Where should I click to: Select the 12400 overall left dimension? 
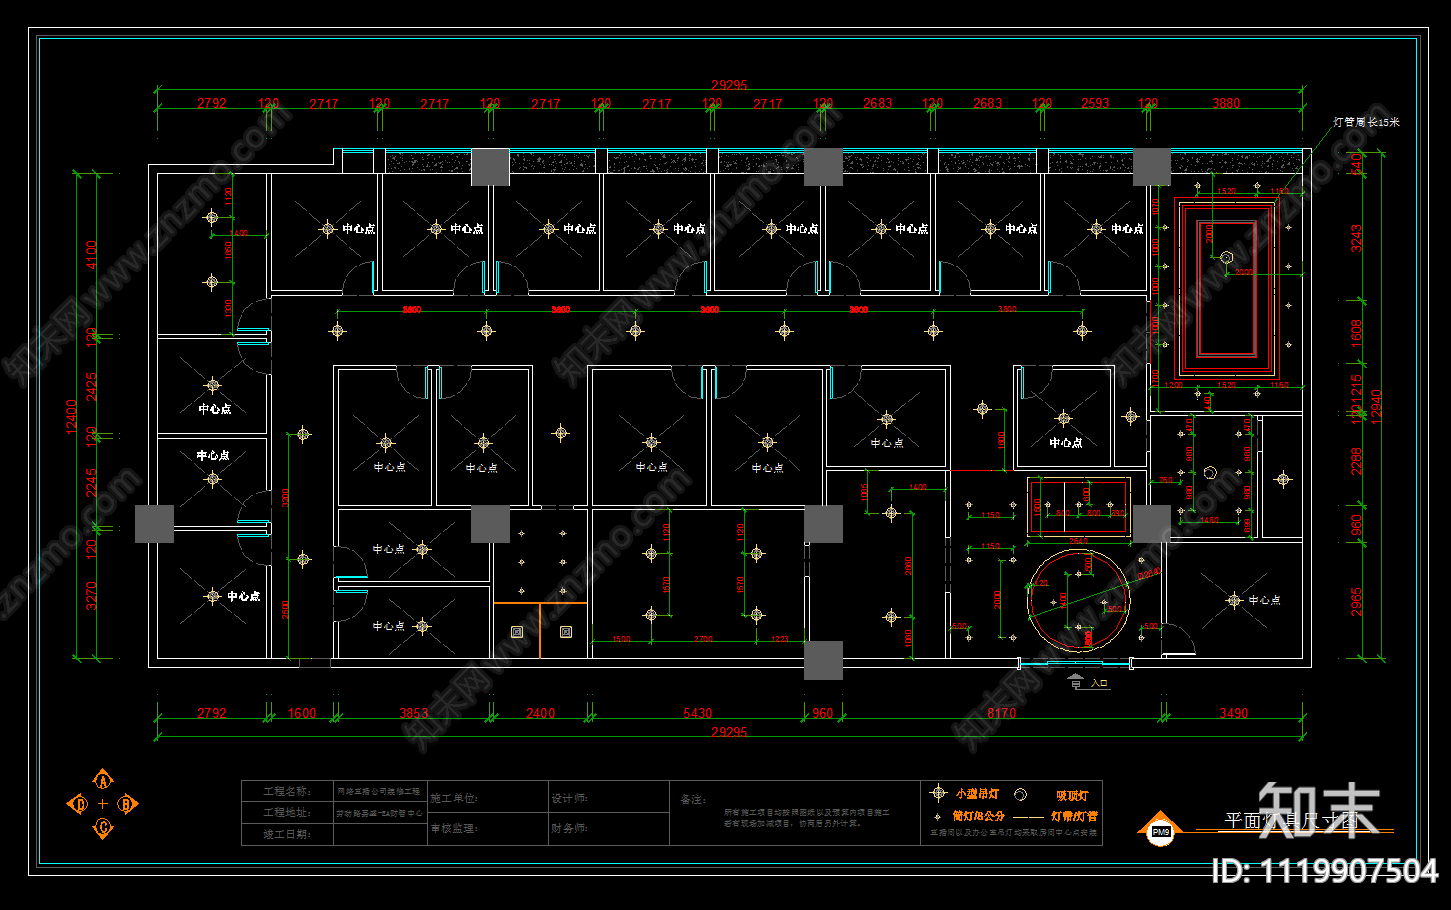tap(71, 416)
